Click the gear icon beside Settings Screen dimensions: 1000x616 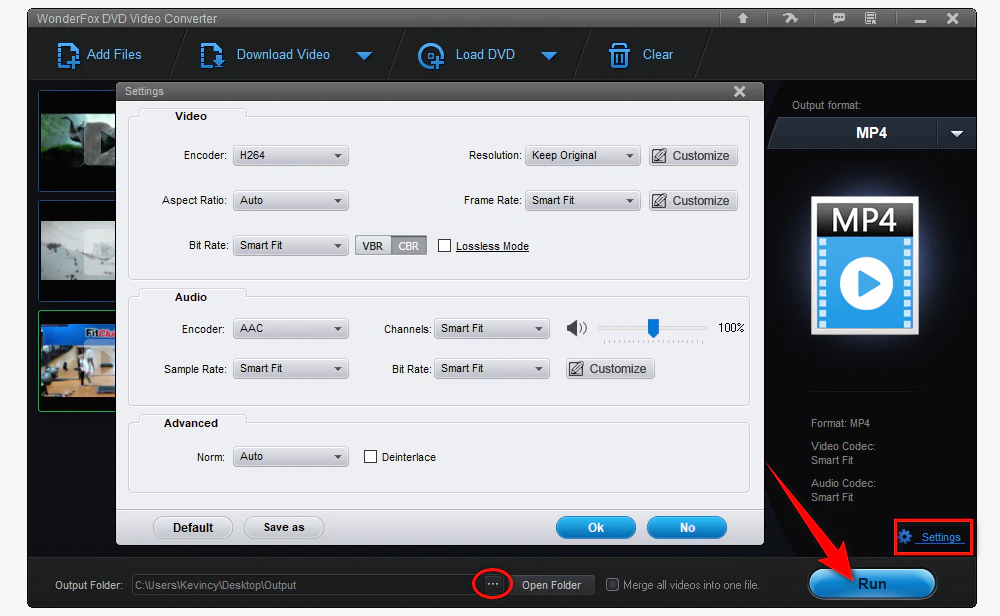click(906, 536)
